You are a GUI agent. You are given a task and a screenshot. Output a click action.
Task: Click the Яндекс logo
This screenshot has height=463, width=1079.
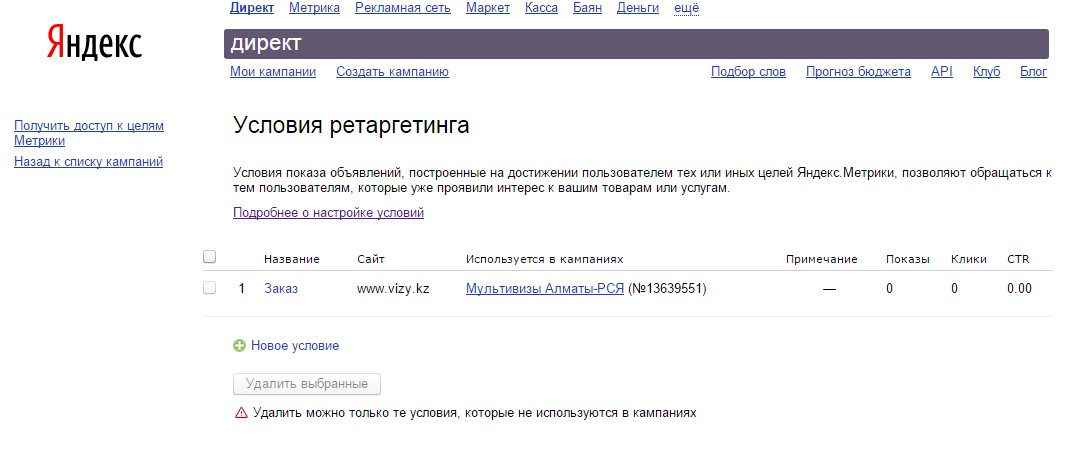point(94,43)
